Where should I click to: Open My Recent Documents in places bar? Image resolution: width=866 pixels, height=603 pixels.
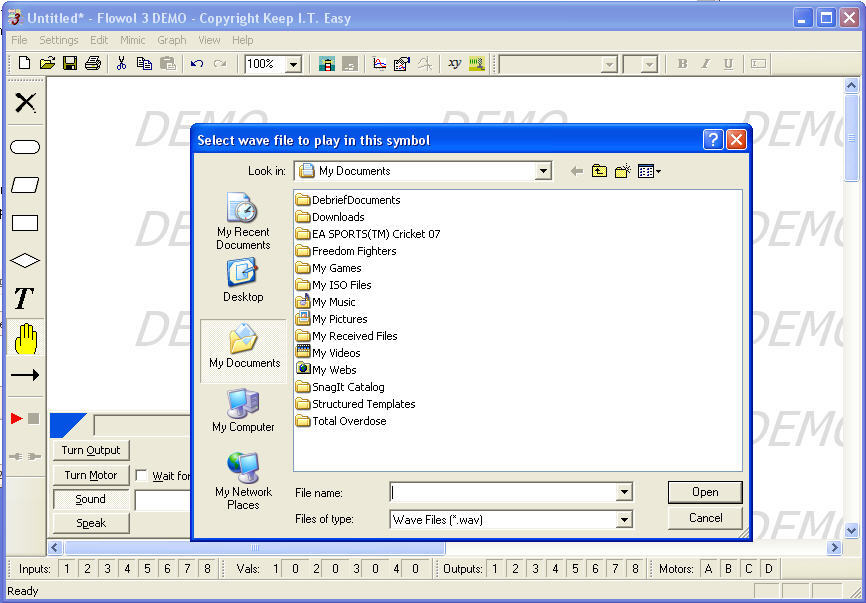point(244,222)
